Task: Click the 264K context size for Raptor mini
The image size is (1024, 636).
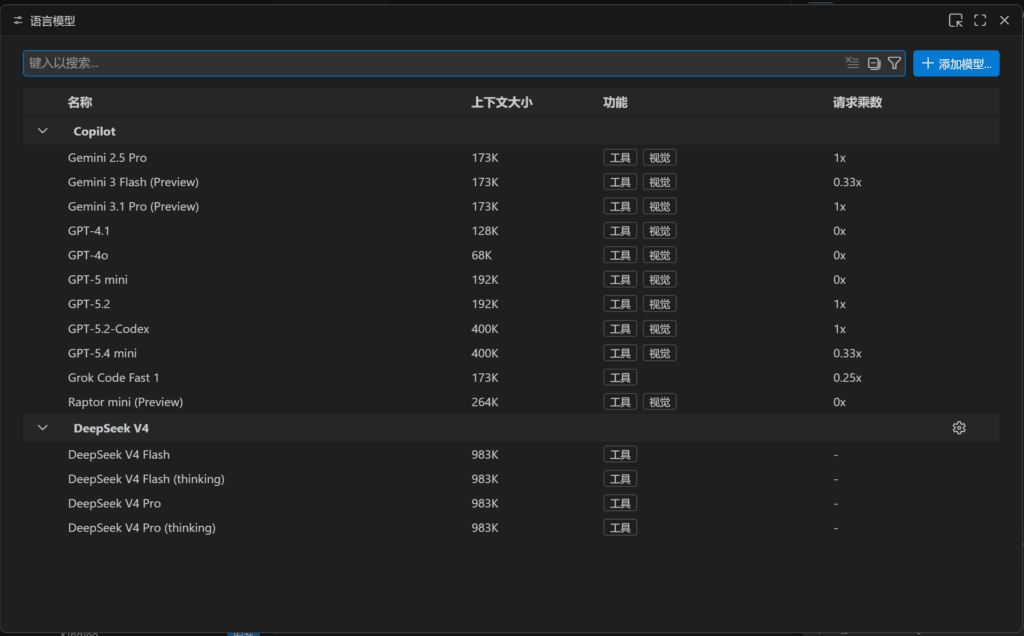Action: point(485,402)
